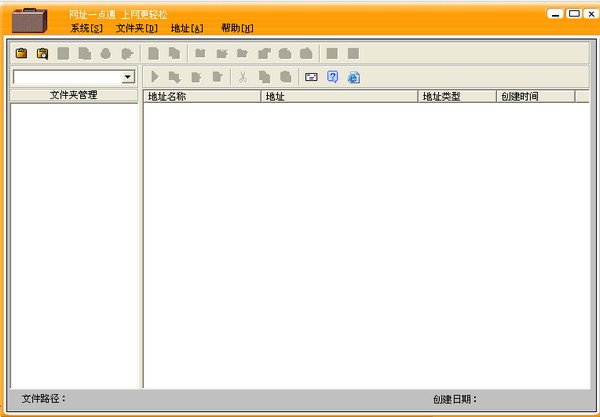
Task: Open the 地址[A] menu
Action: tap(187, 28)
